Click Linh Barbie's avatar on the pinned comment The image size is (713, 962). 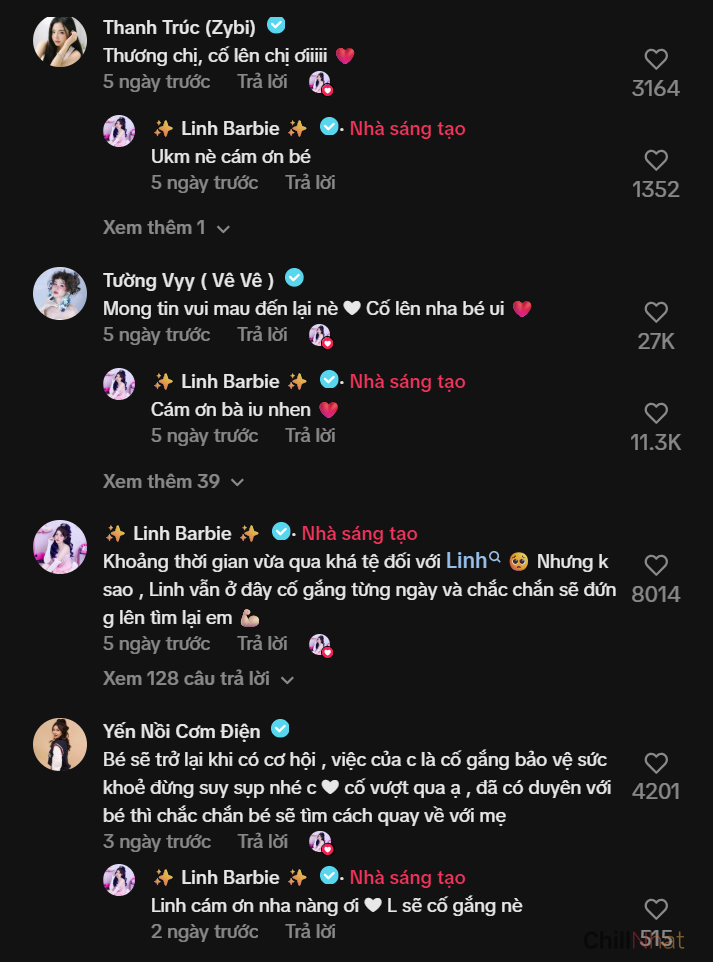[x=59, y=546]
